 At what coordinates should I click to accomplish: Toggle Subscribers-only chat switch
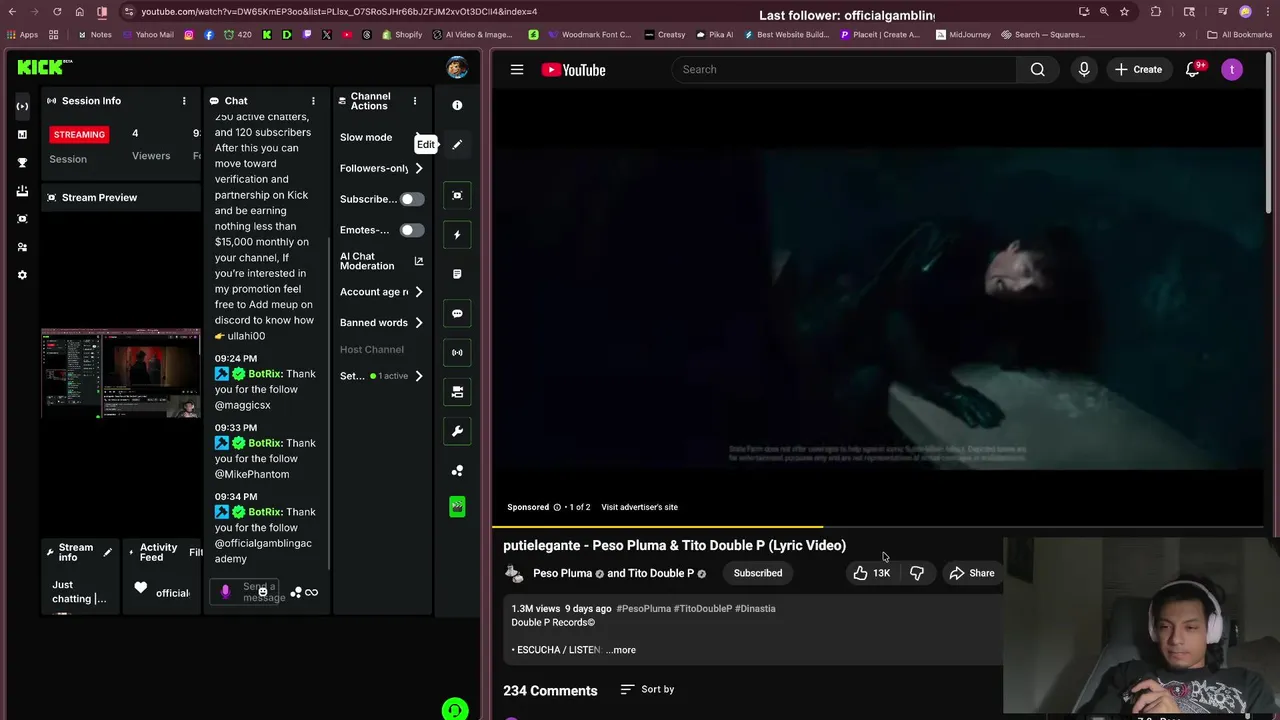pyautogui.click(x=412, y=199)
